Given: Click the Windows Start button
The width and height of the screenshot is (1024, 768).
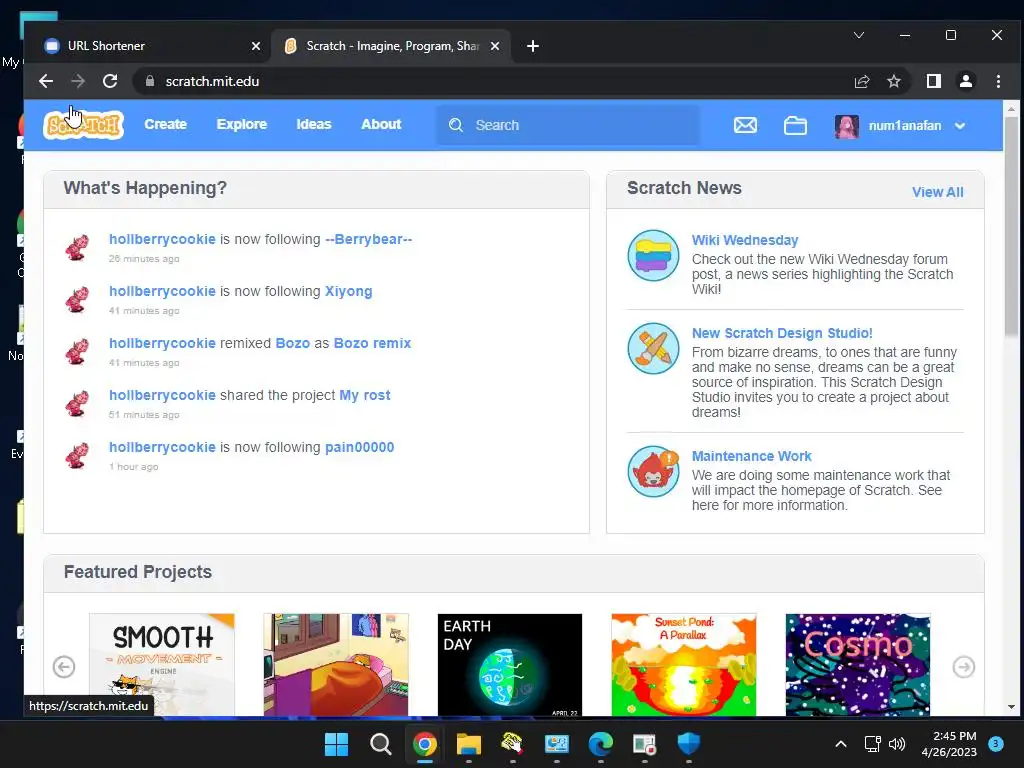Looking at the screenshot, I should click(x=336, y=744).
